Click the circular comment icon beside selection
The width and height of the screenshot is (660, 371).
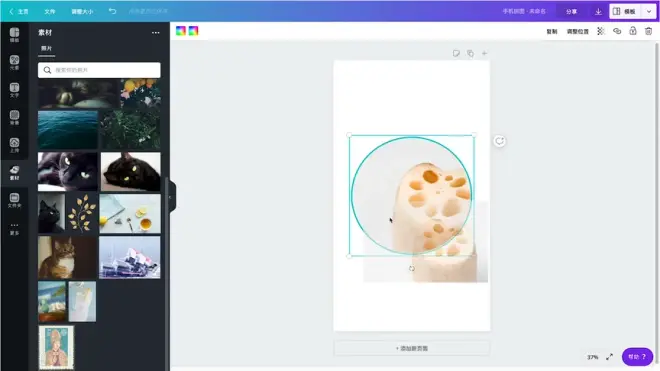(x=499, y=141)
